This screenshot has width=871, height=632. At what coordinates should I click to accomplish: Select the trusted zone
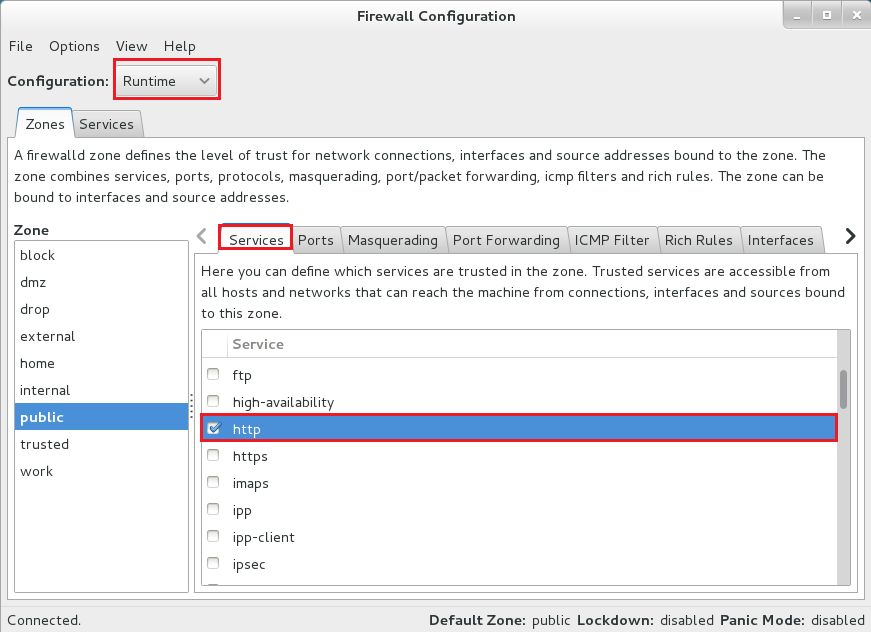pyautogui.click(x=45, y=444)
